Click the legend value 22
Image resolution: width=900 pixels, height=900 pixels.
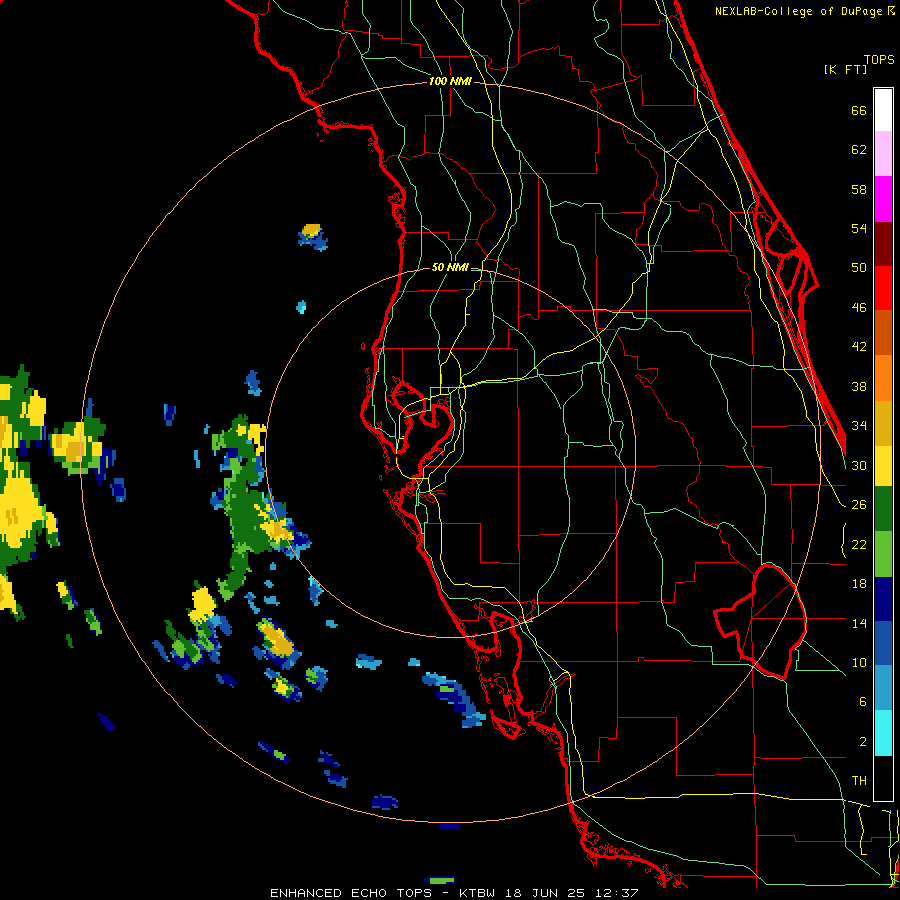click(859, 544)
